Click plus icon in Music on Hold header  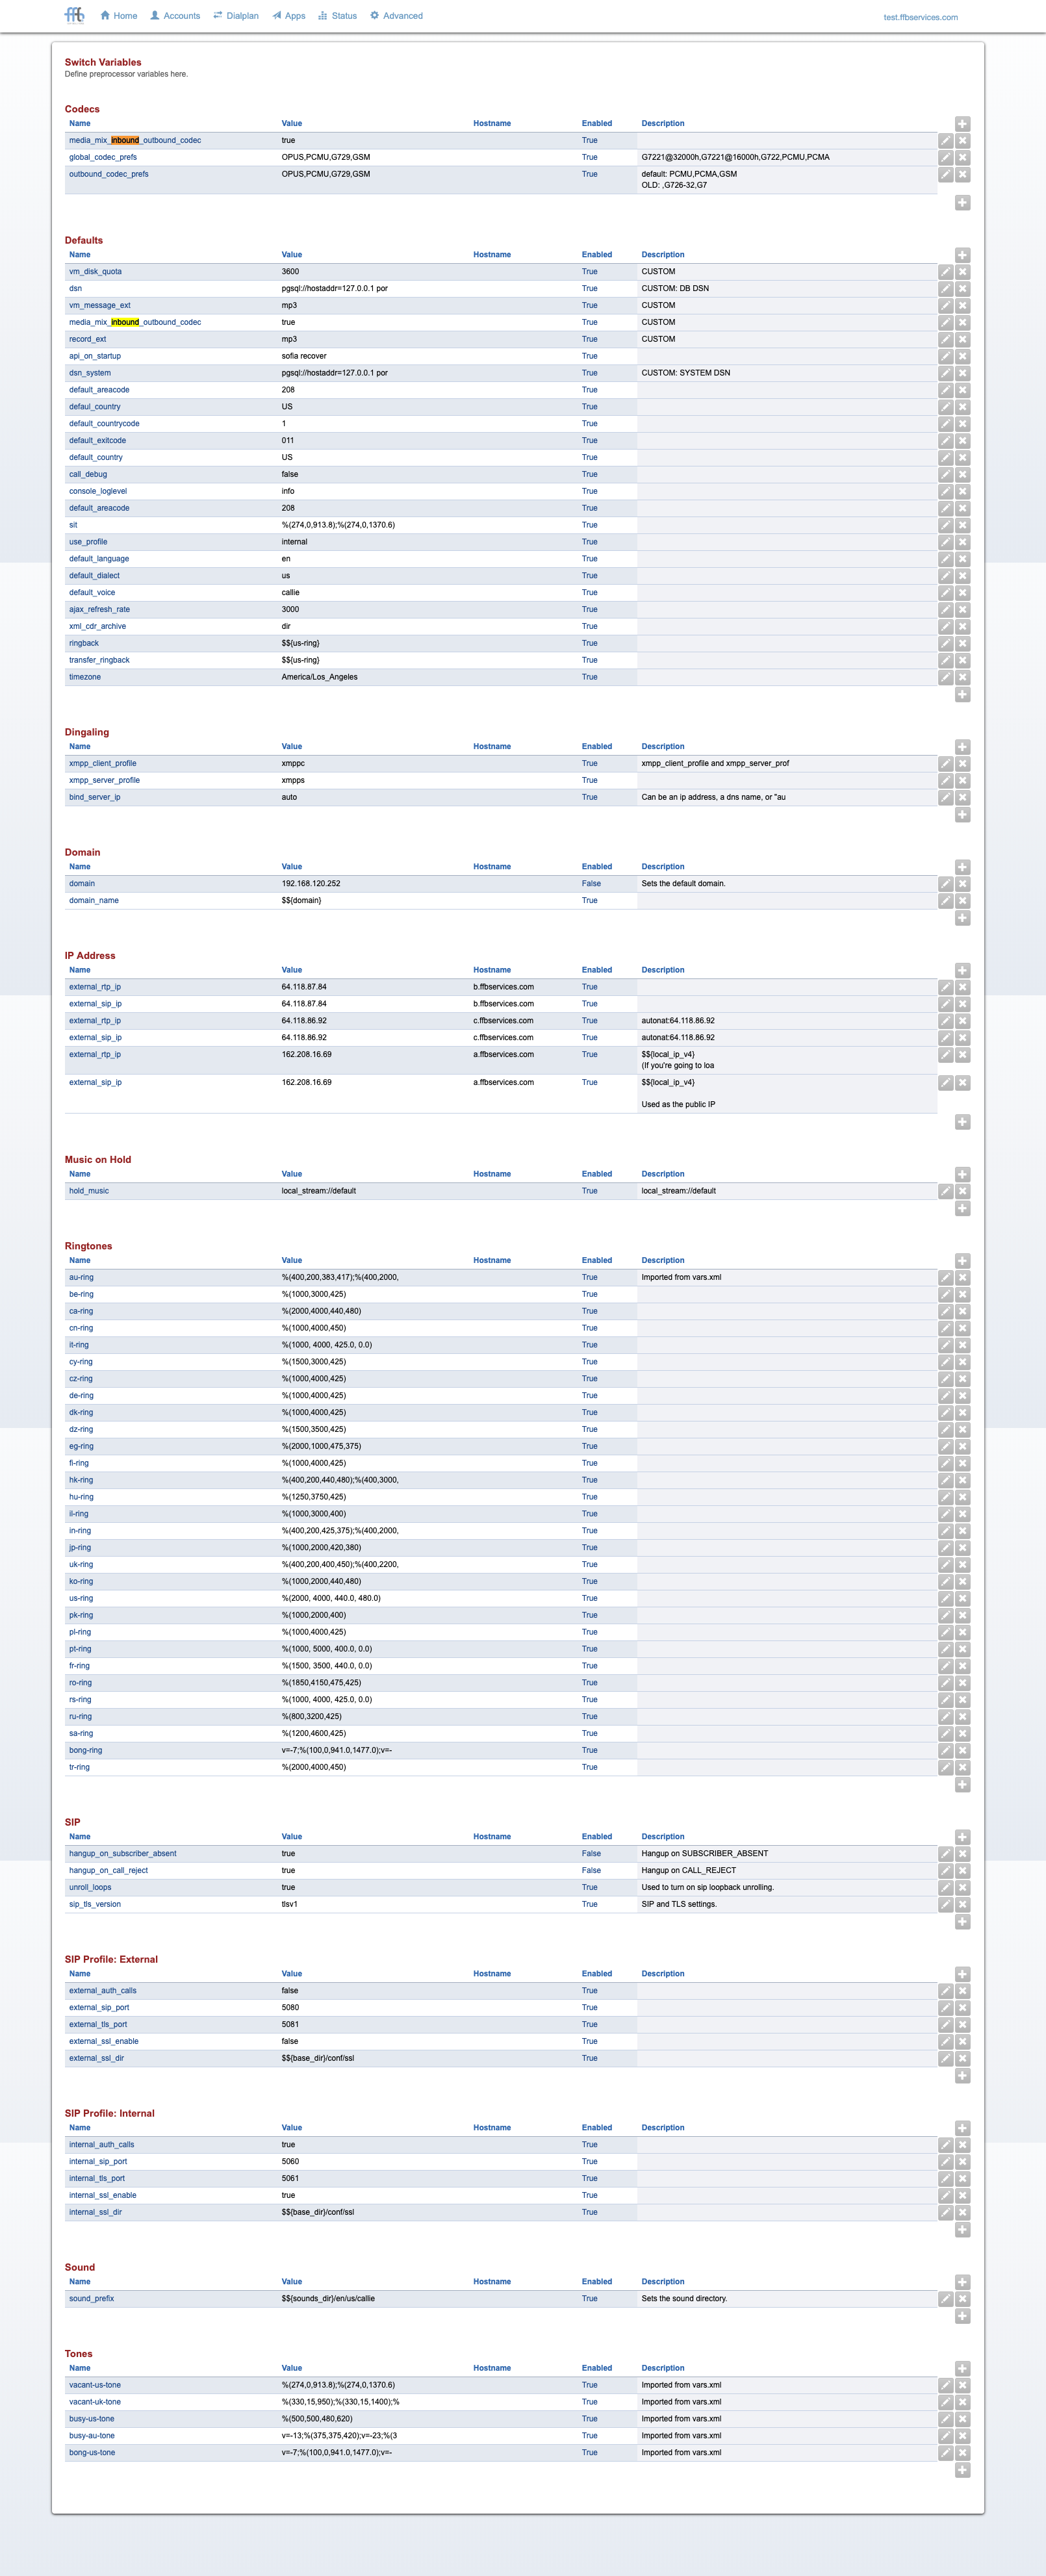(x=962, y=1175)
